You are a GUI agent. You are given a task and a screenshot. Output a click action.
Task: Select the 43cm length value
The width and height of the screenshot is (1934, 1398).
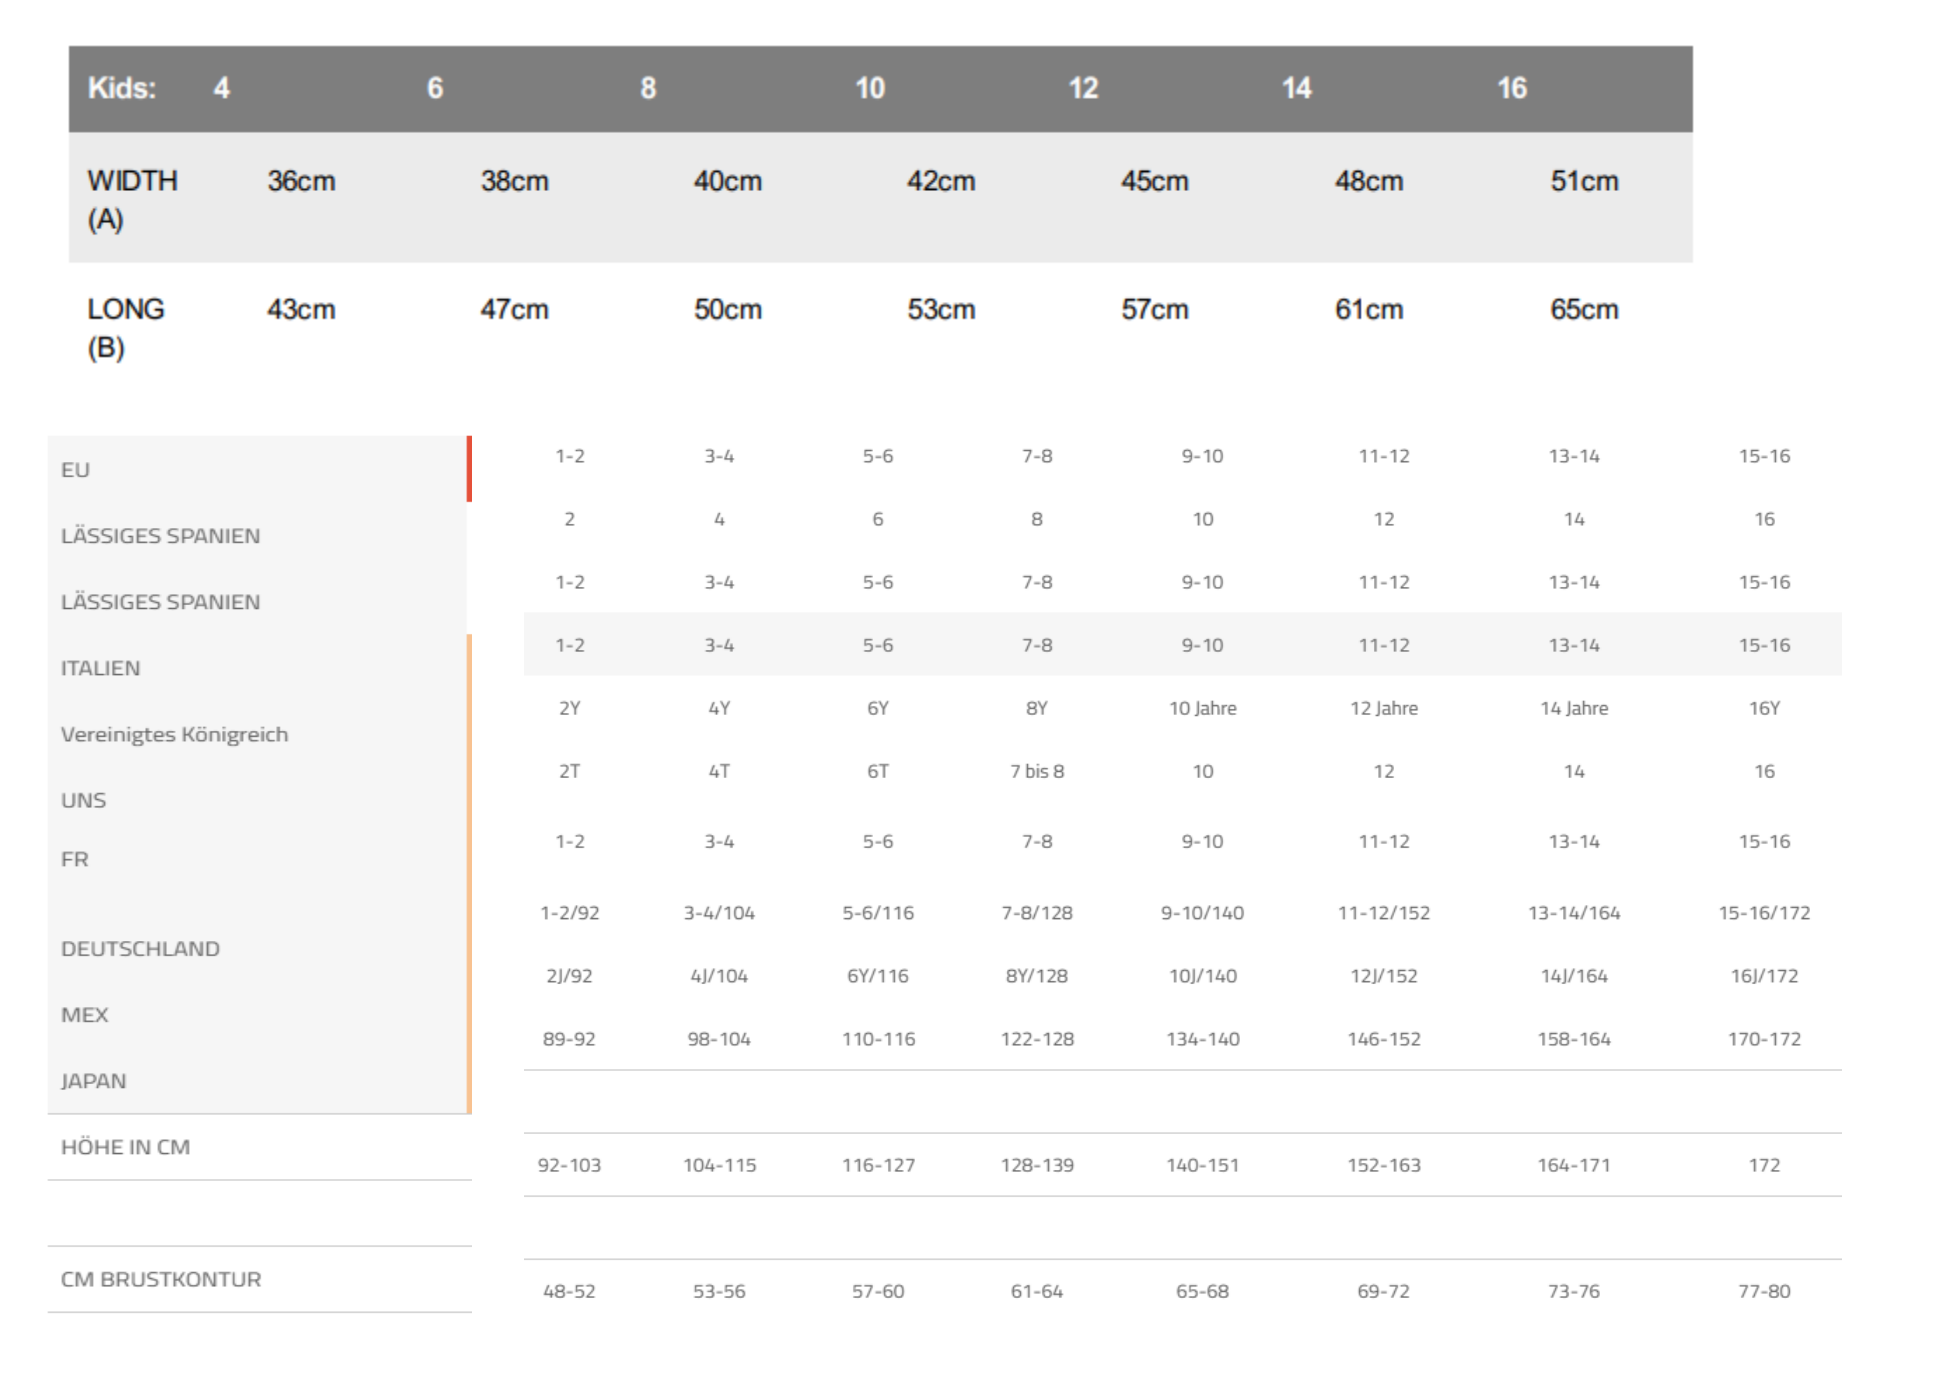point(301,309)
